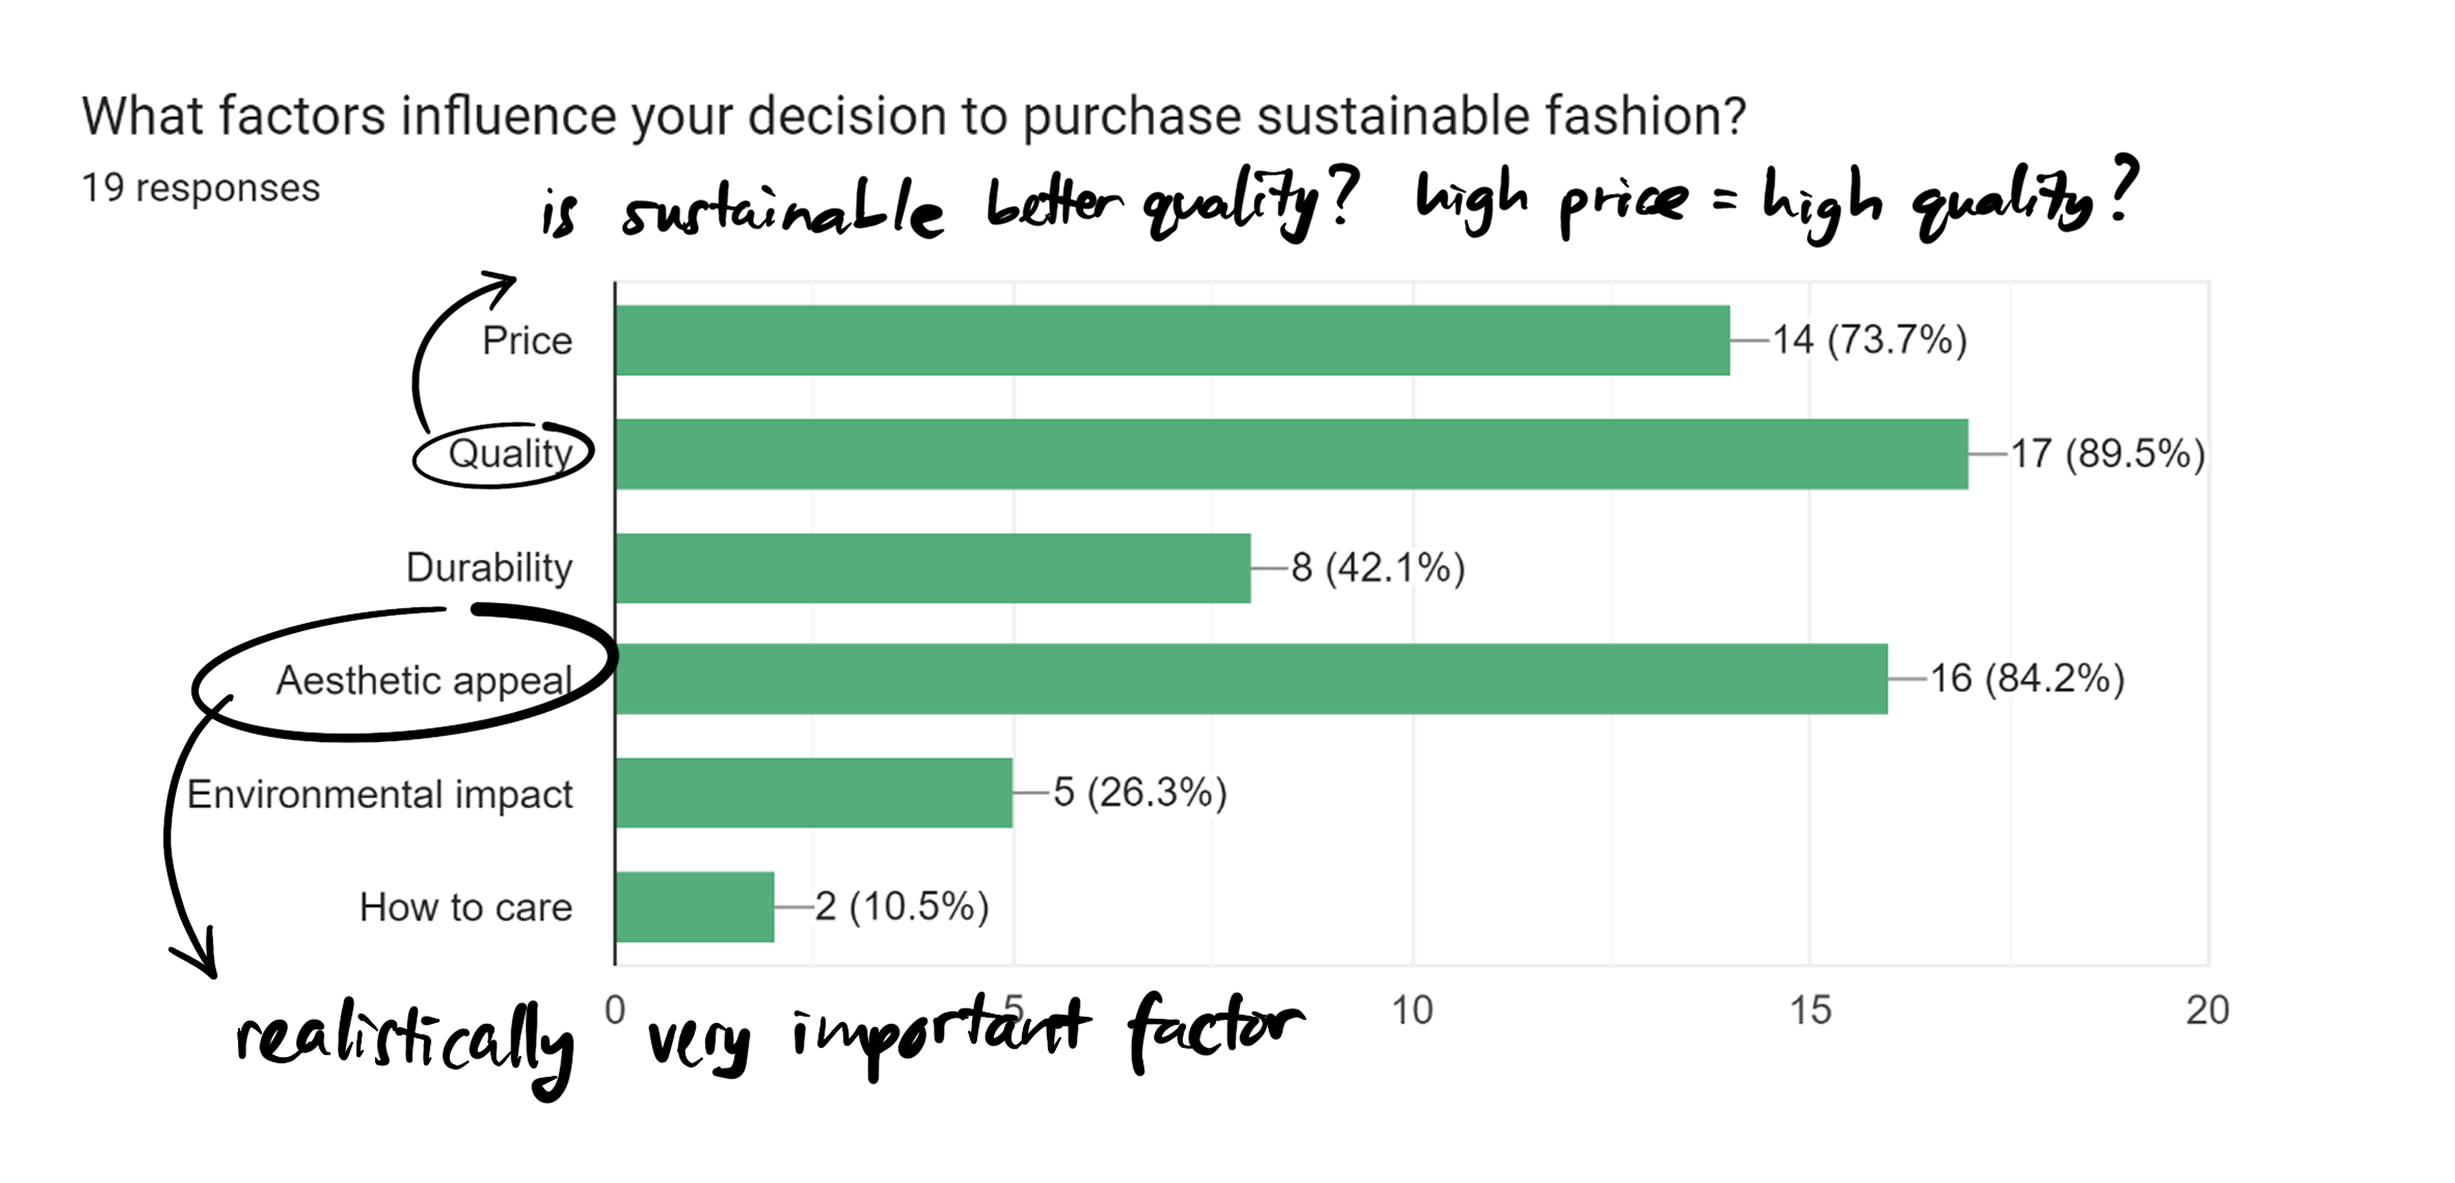Image resolution: width=2455 pixels, height=1183 pixels.
Task: Click the Environmental impact bar
Action: pos(814,793)
